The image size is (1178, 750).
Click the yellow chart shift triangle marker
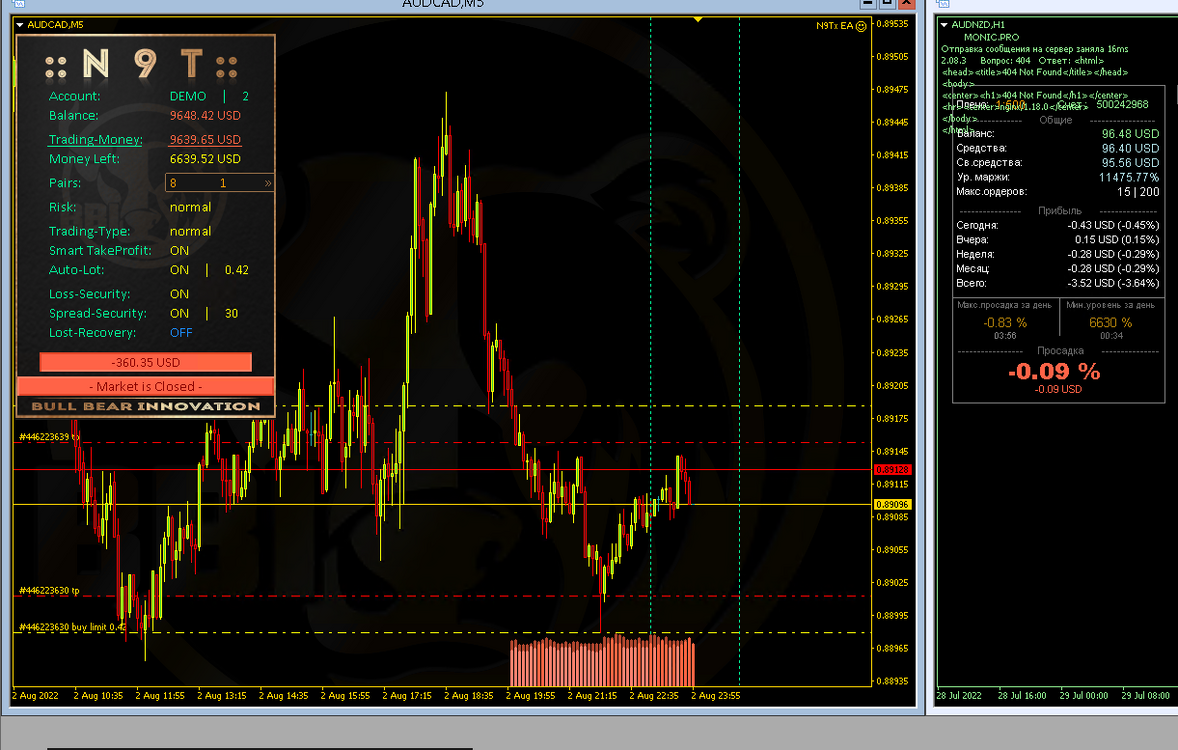click(698, 20)
